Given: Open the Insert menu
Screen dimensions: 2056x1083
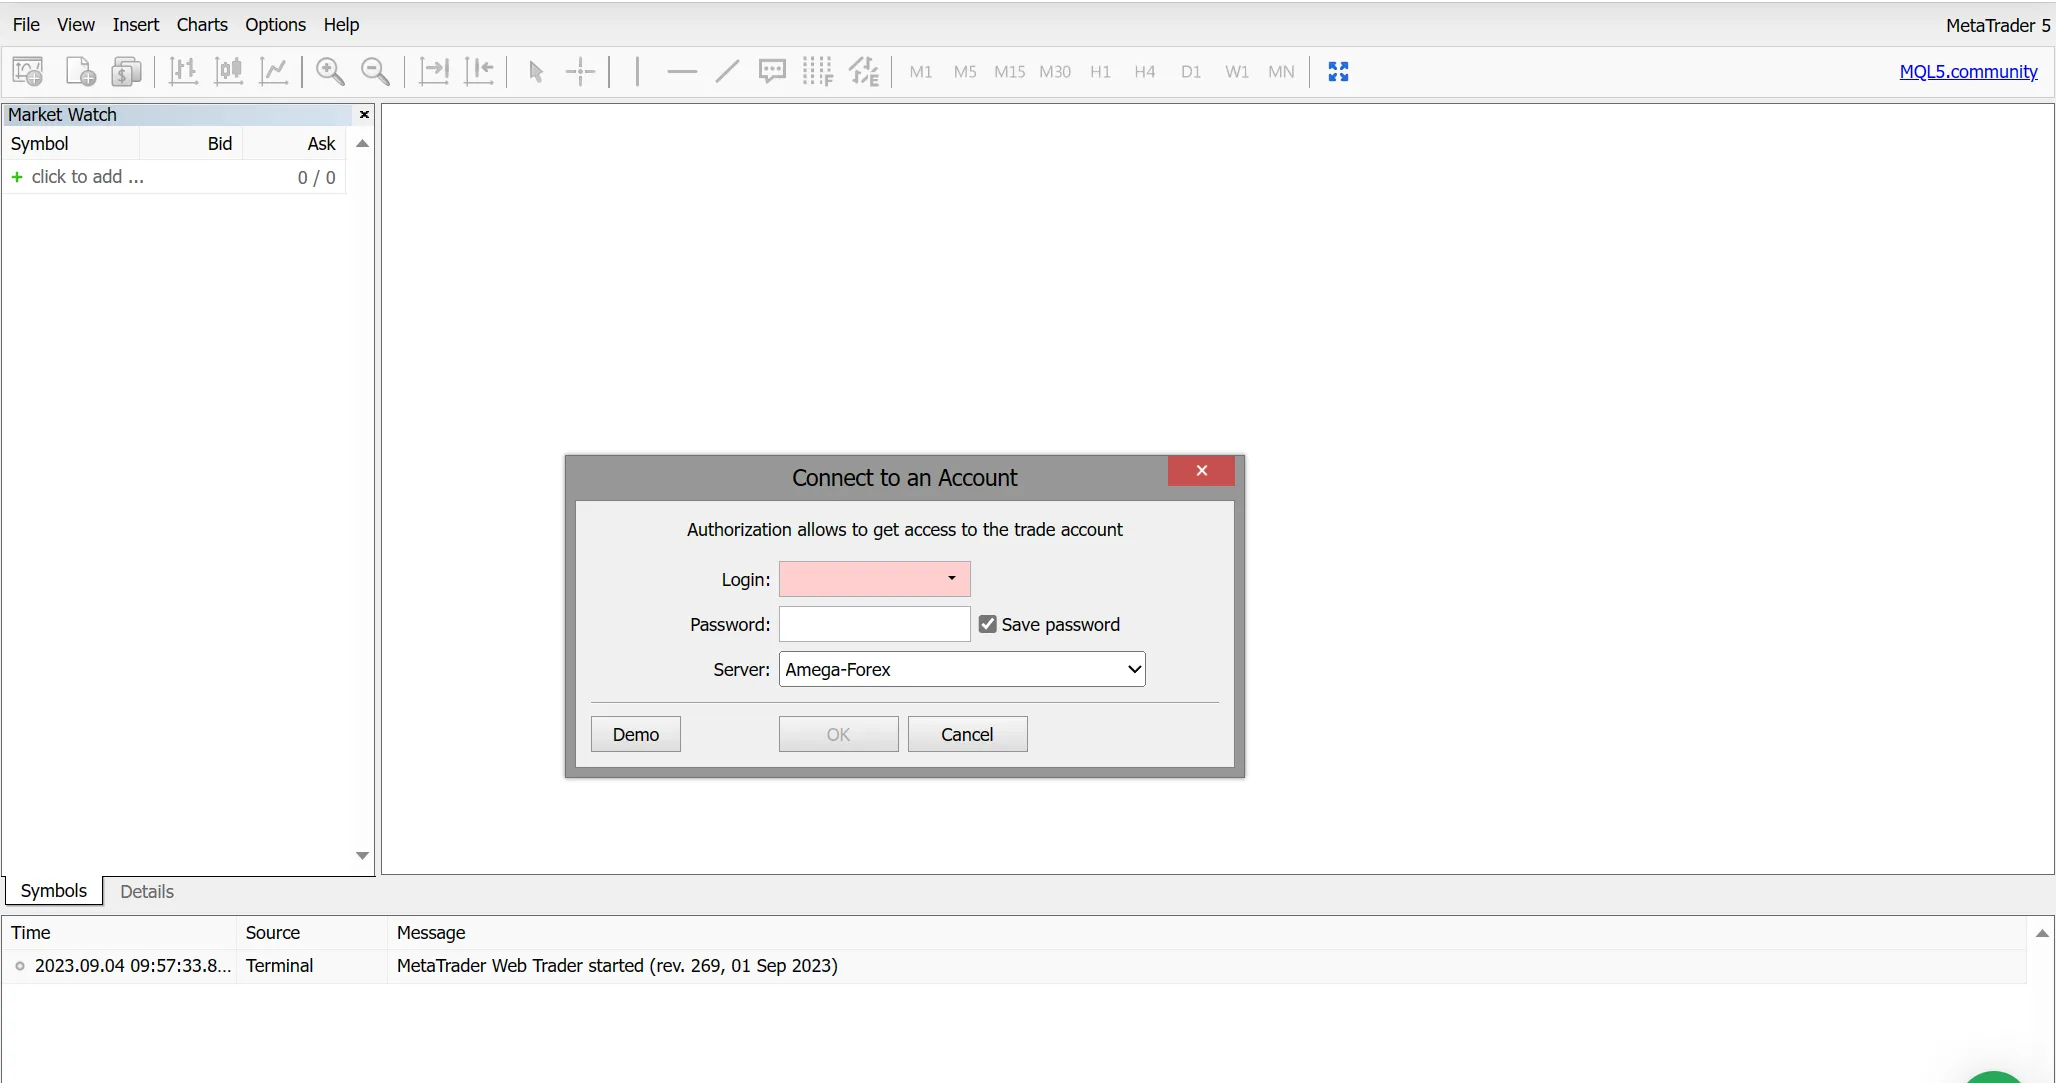Looking at the screenshot, I should tap(136, 24).
